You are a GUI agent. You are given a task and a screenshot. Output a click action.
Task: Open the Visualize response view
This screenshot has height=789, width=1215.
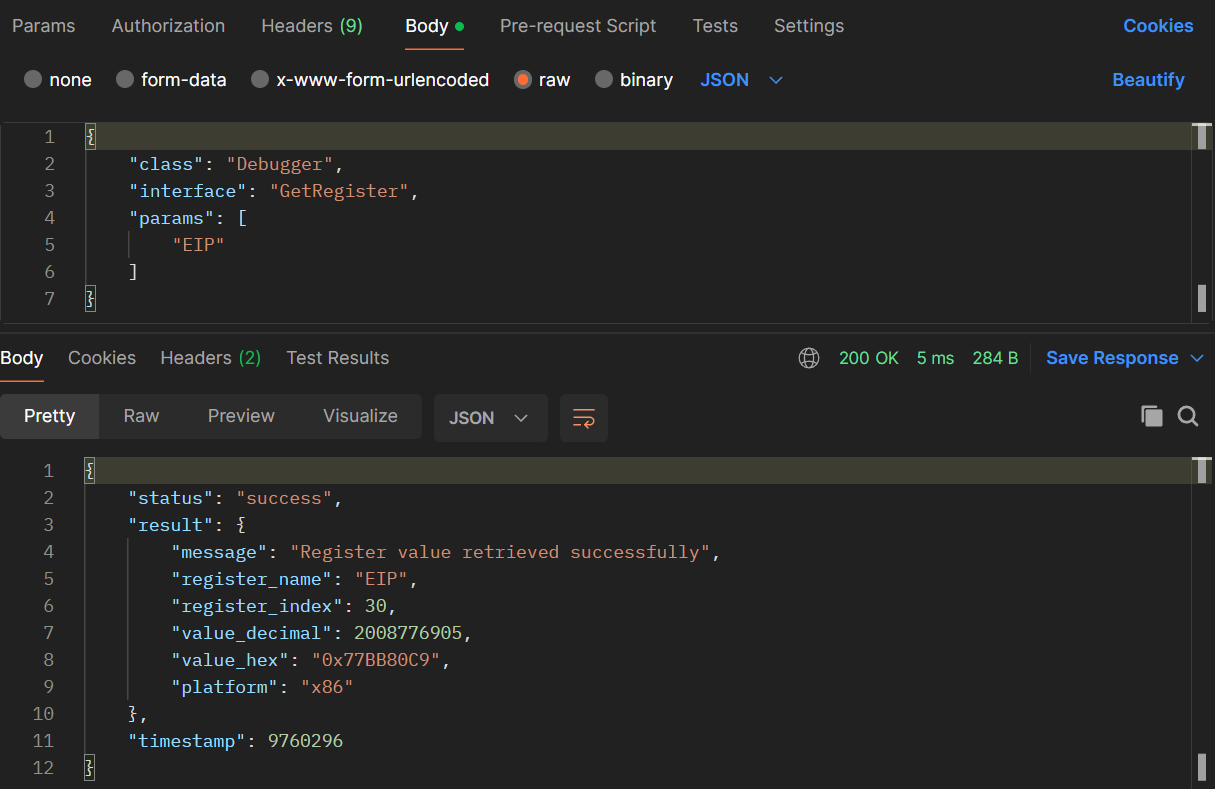pos(360,416)
